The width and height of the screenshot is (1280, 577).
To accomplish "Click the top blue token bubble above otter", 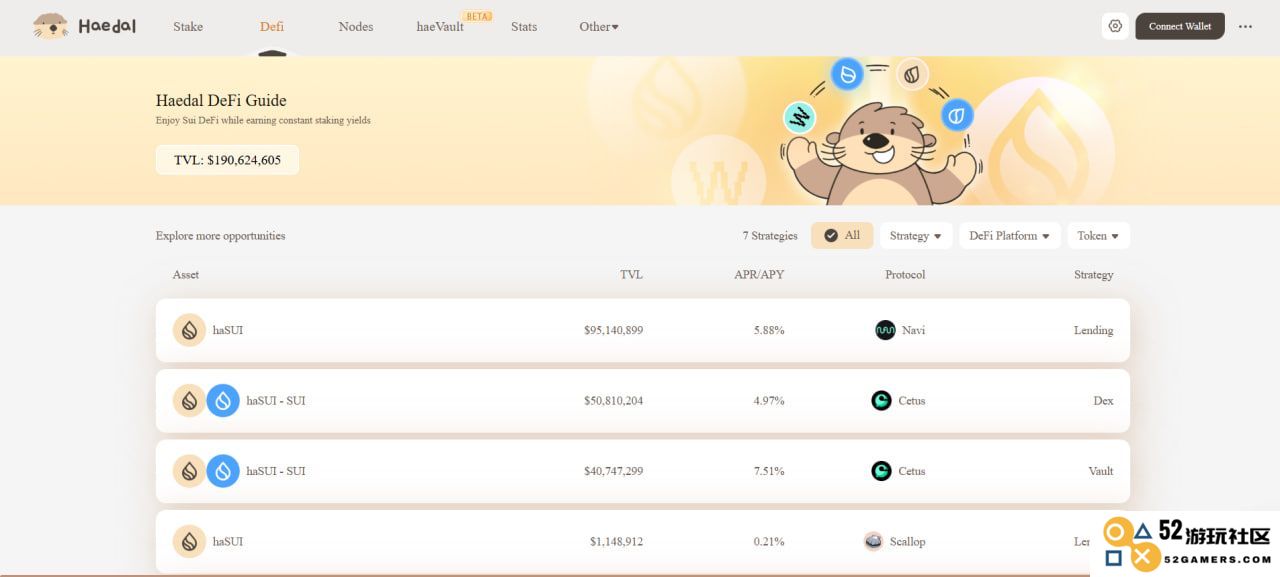I will 848,74.
